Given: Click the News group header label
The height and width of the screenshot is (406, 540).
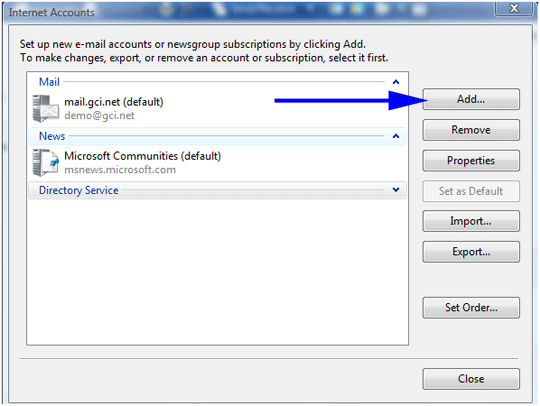Looking at the screenshot, I should pyautogui.click(x=52, y=136).
